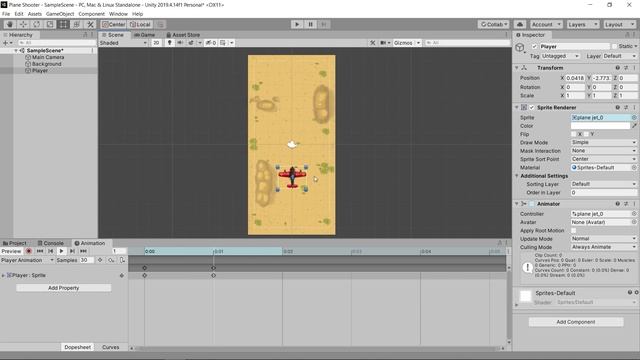The height and width of the screenshot is (360, 640).
Task: Click keyframe diamond beside Player : Sprite
Action: click(122, 276)
